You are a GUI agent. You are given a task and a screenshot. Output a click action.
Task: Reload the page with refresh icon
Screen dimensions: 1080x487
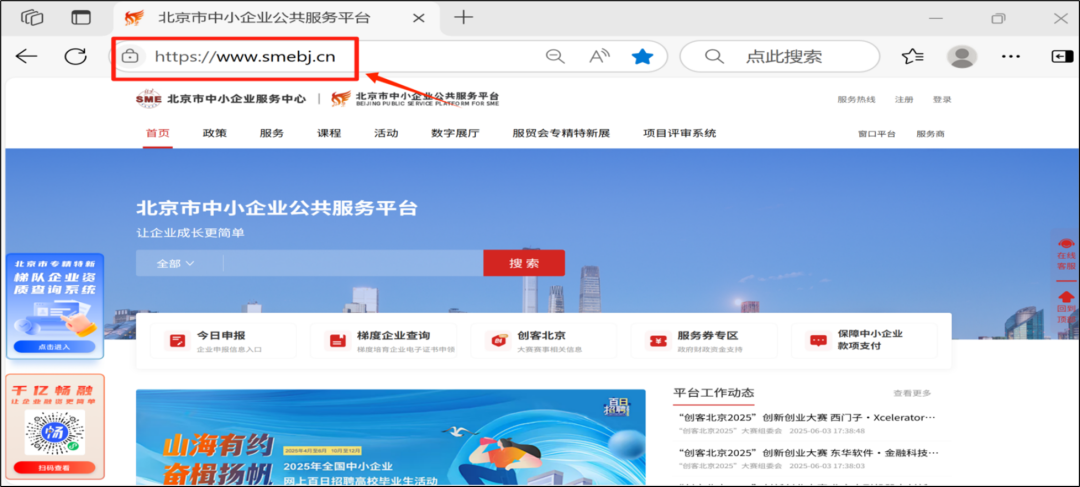point(75,56)
